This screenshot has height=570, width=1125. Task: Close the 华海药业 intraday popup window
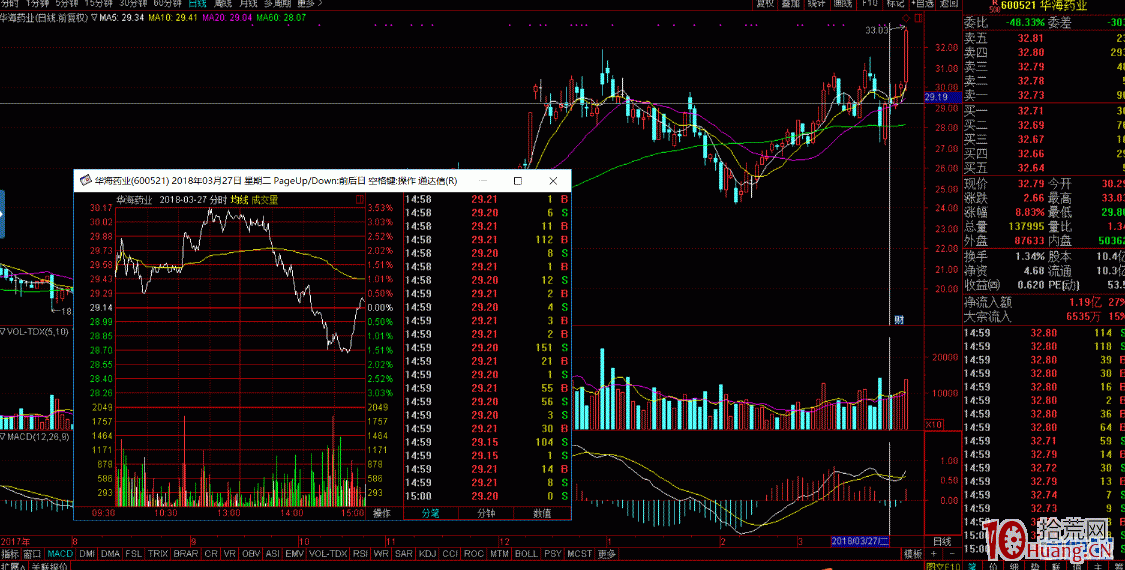point(553,181)
